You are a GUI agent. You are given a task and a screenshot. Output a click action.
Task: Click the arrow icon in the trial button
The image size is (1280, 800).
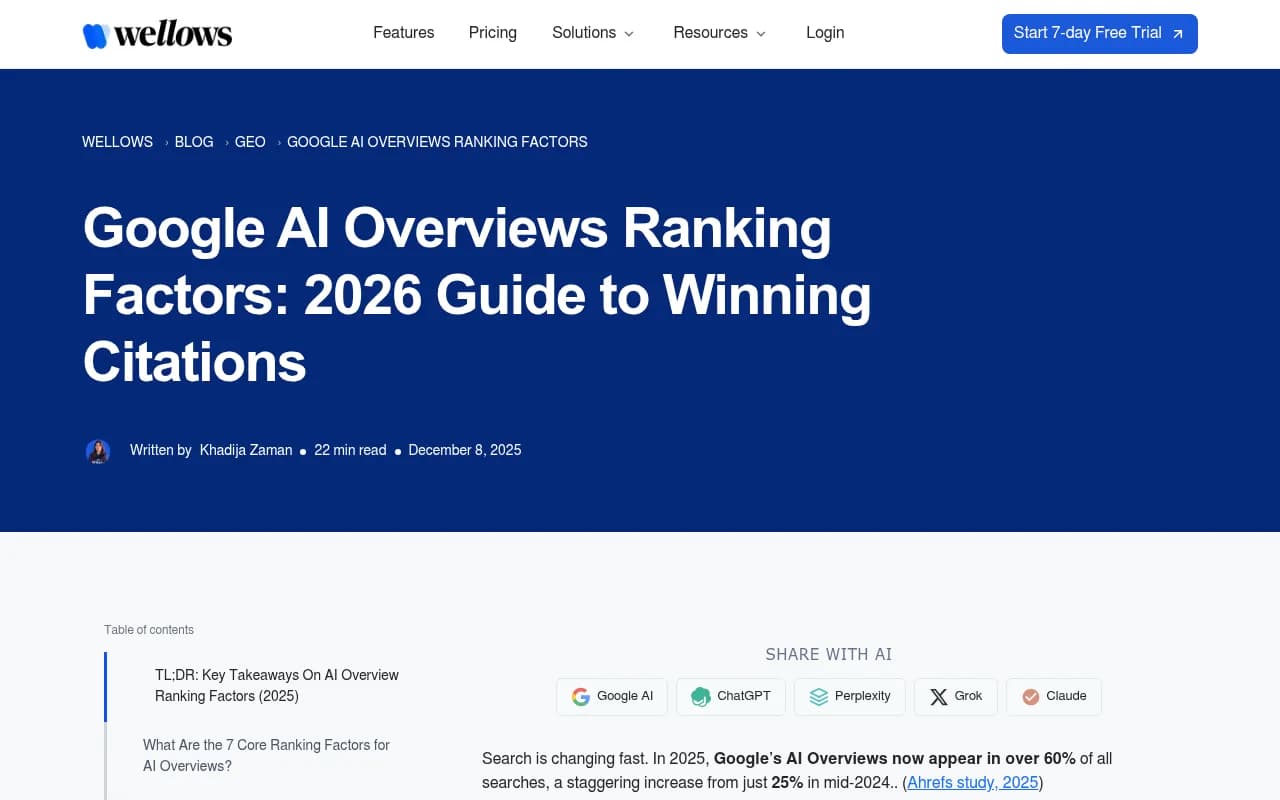pos(1178,34)
